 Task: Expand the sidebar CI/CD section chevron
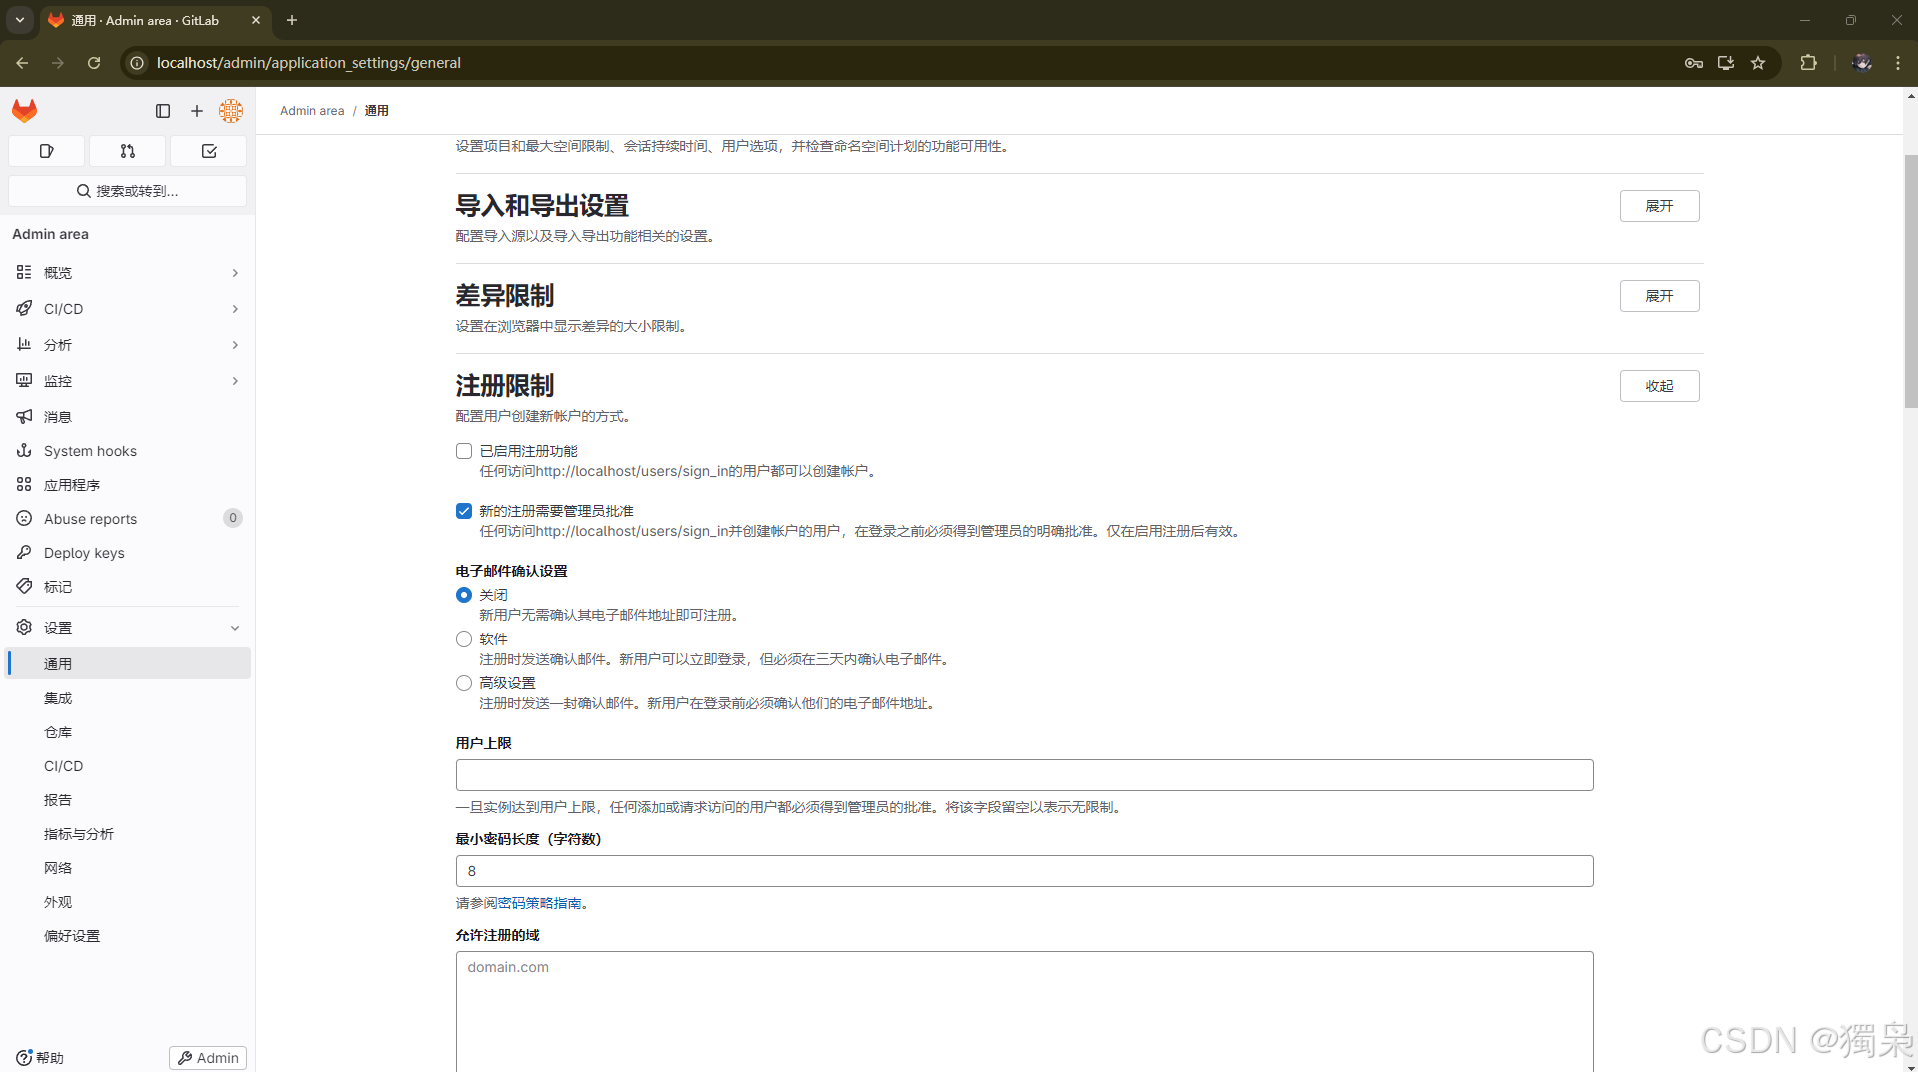point(235,309)
